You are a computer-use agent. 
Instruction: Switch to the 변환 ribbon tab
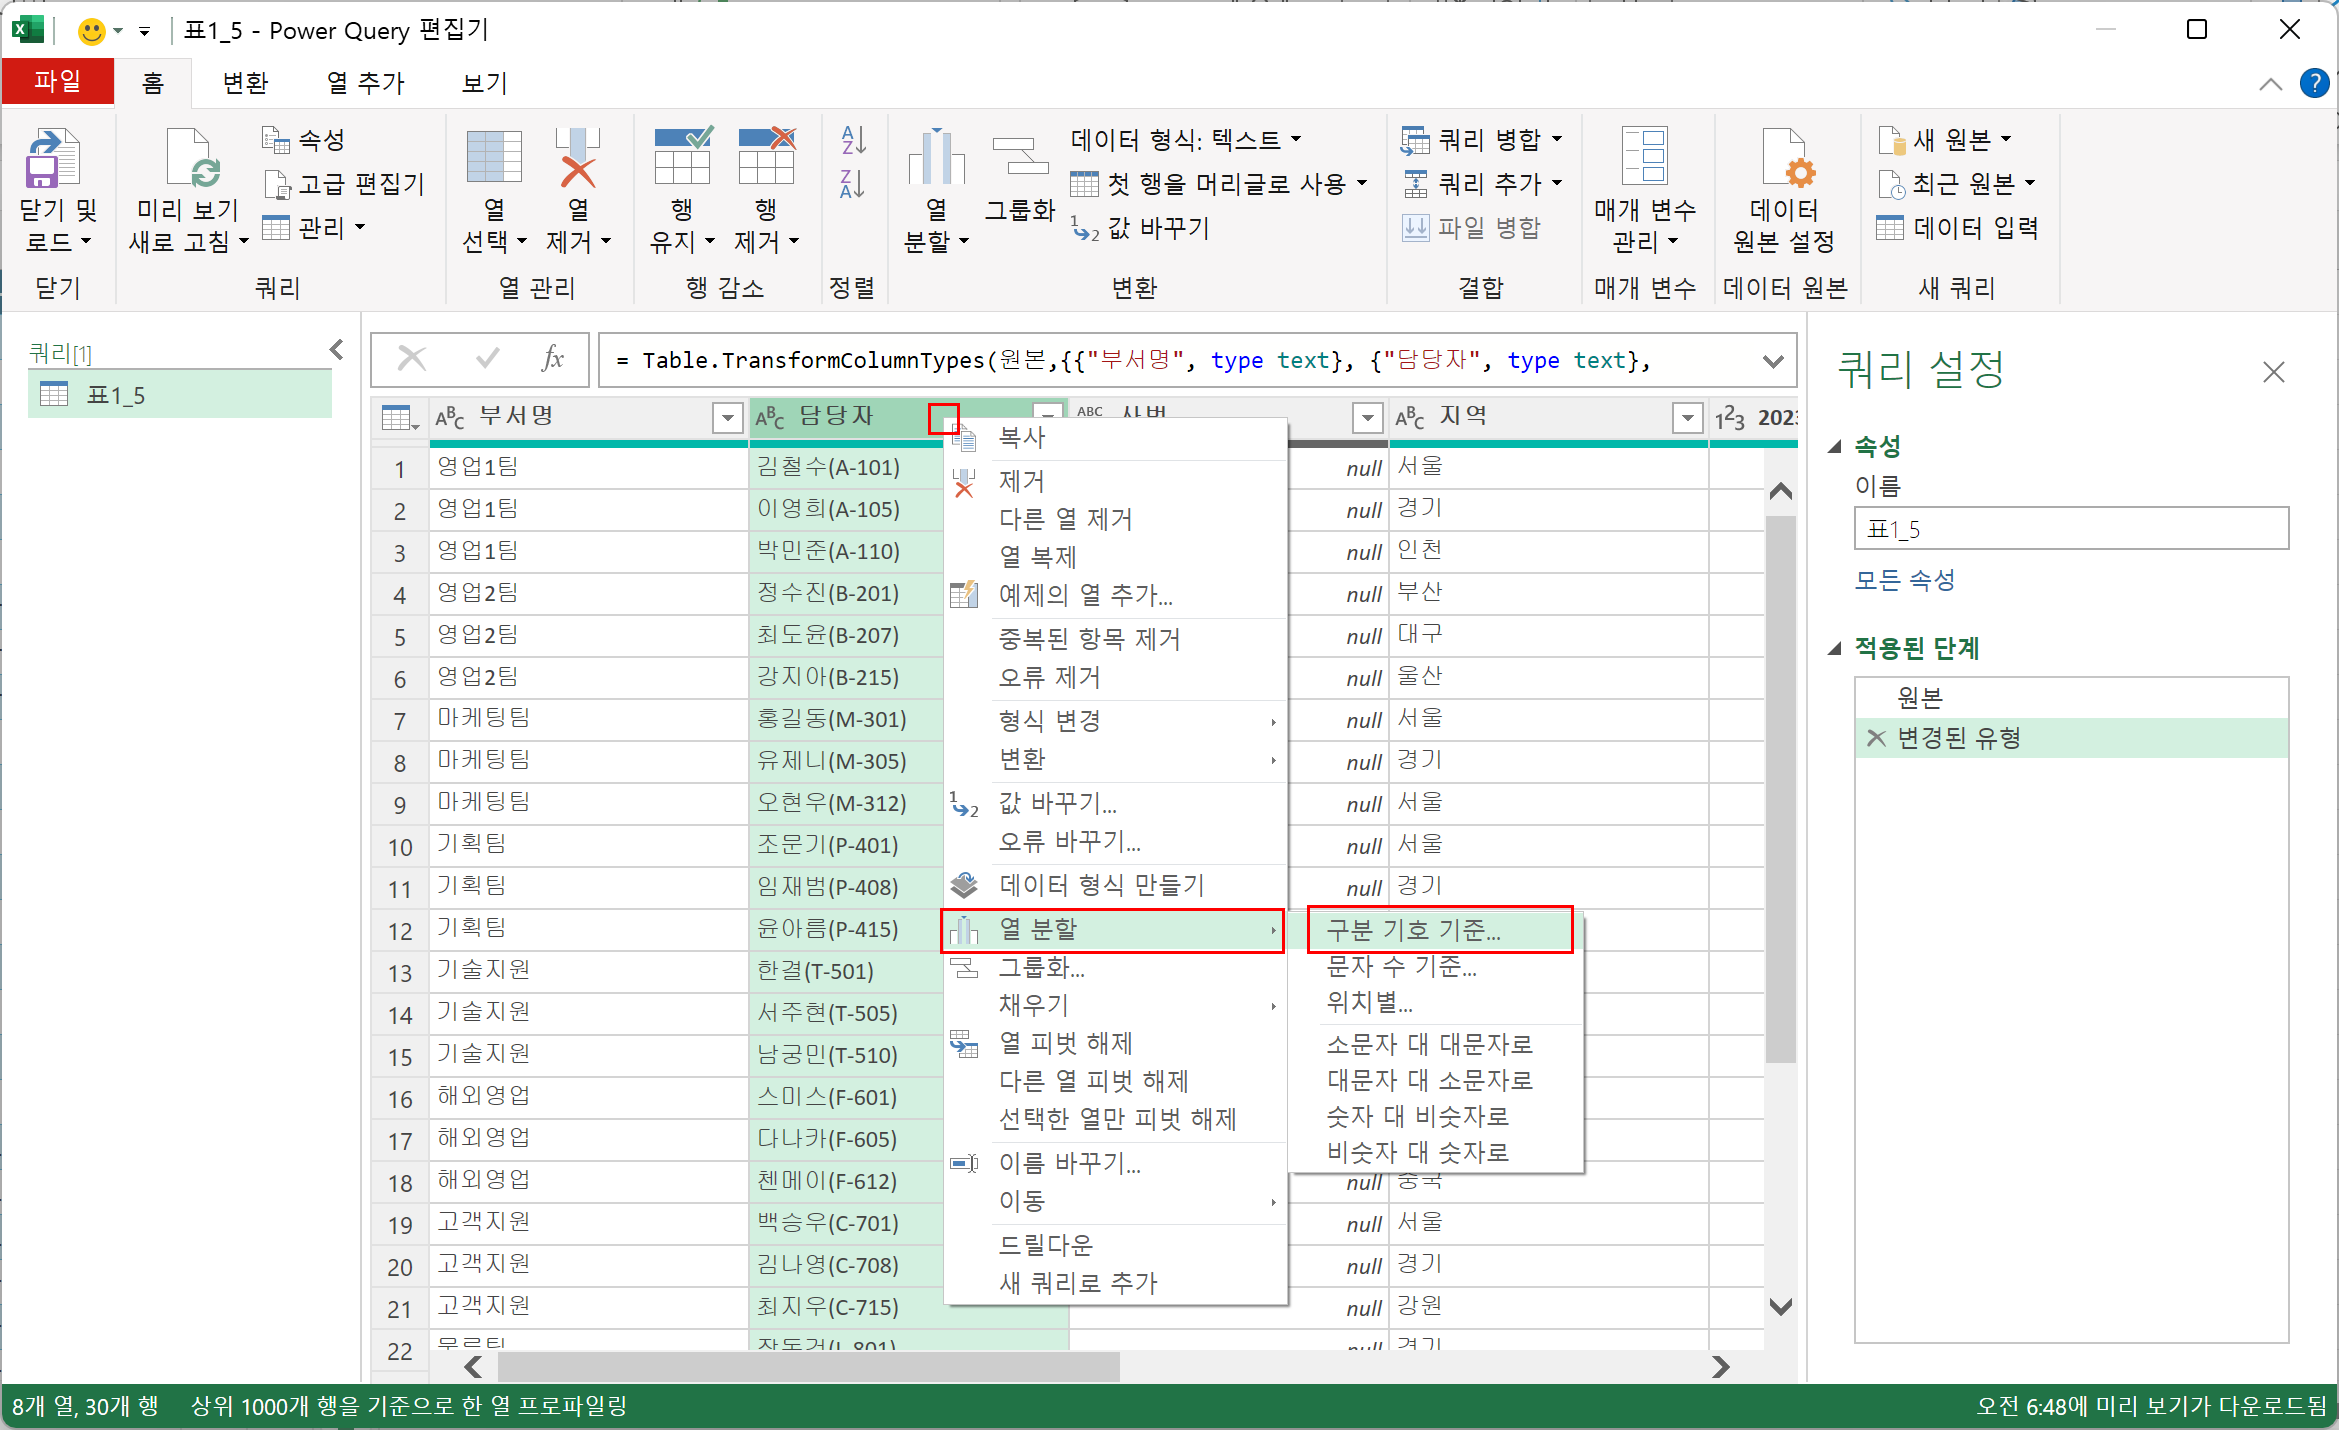[x=245, y=83]
